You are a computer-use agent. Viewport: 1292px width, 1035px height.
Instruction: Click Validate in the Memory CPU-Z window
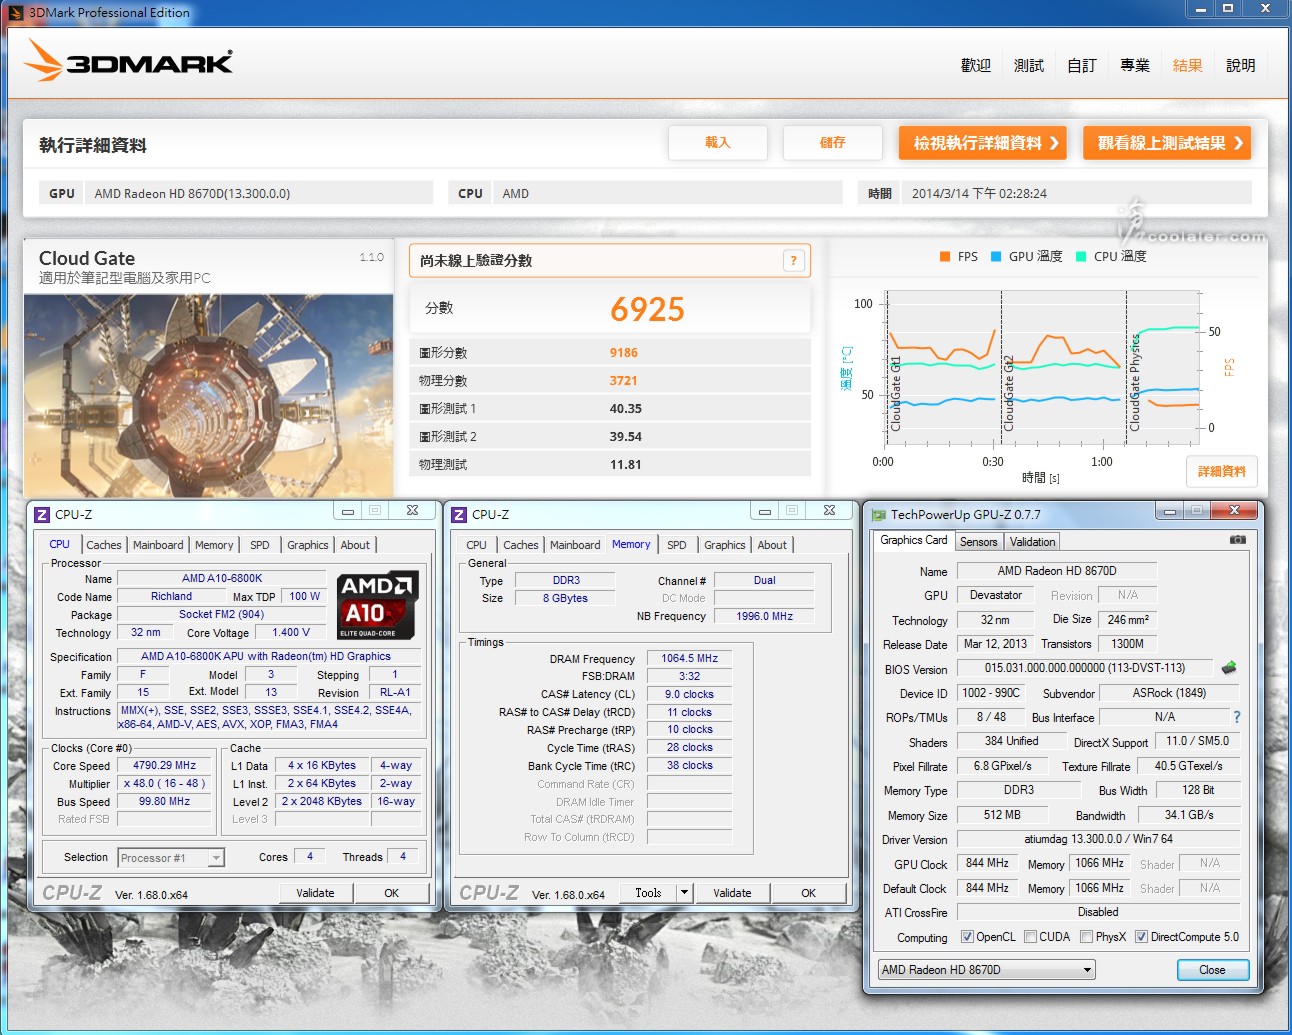(x=732, y=893)
